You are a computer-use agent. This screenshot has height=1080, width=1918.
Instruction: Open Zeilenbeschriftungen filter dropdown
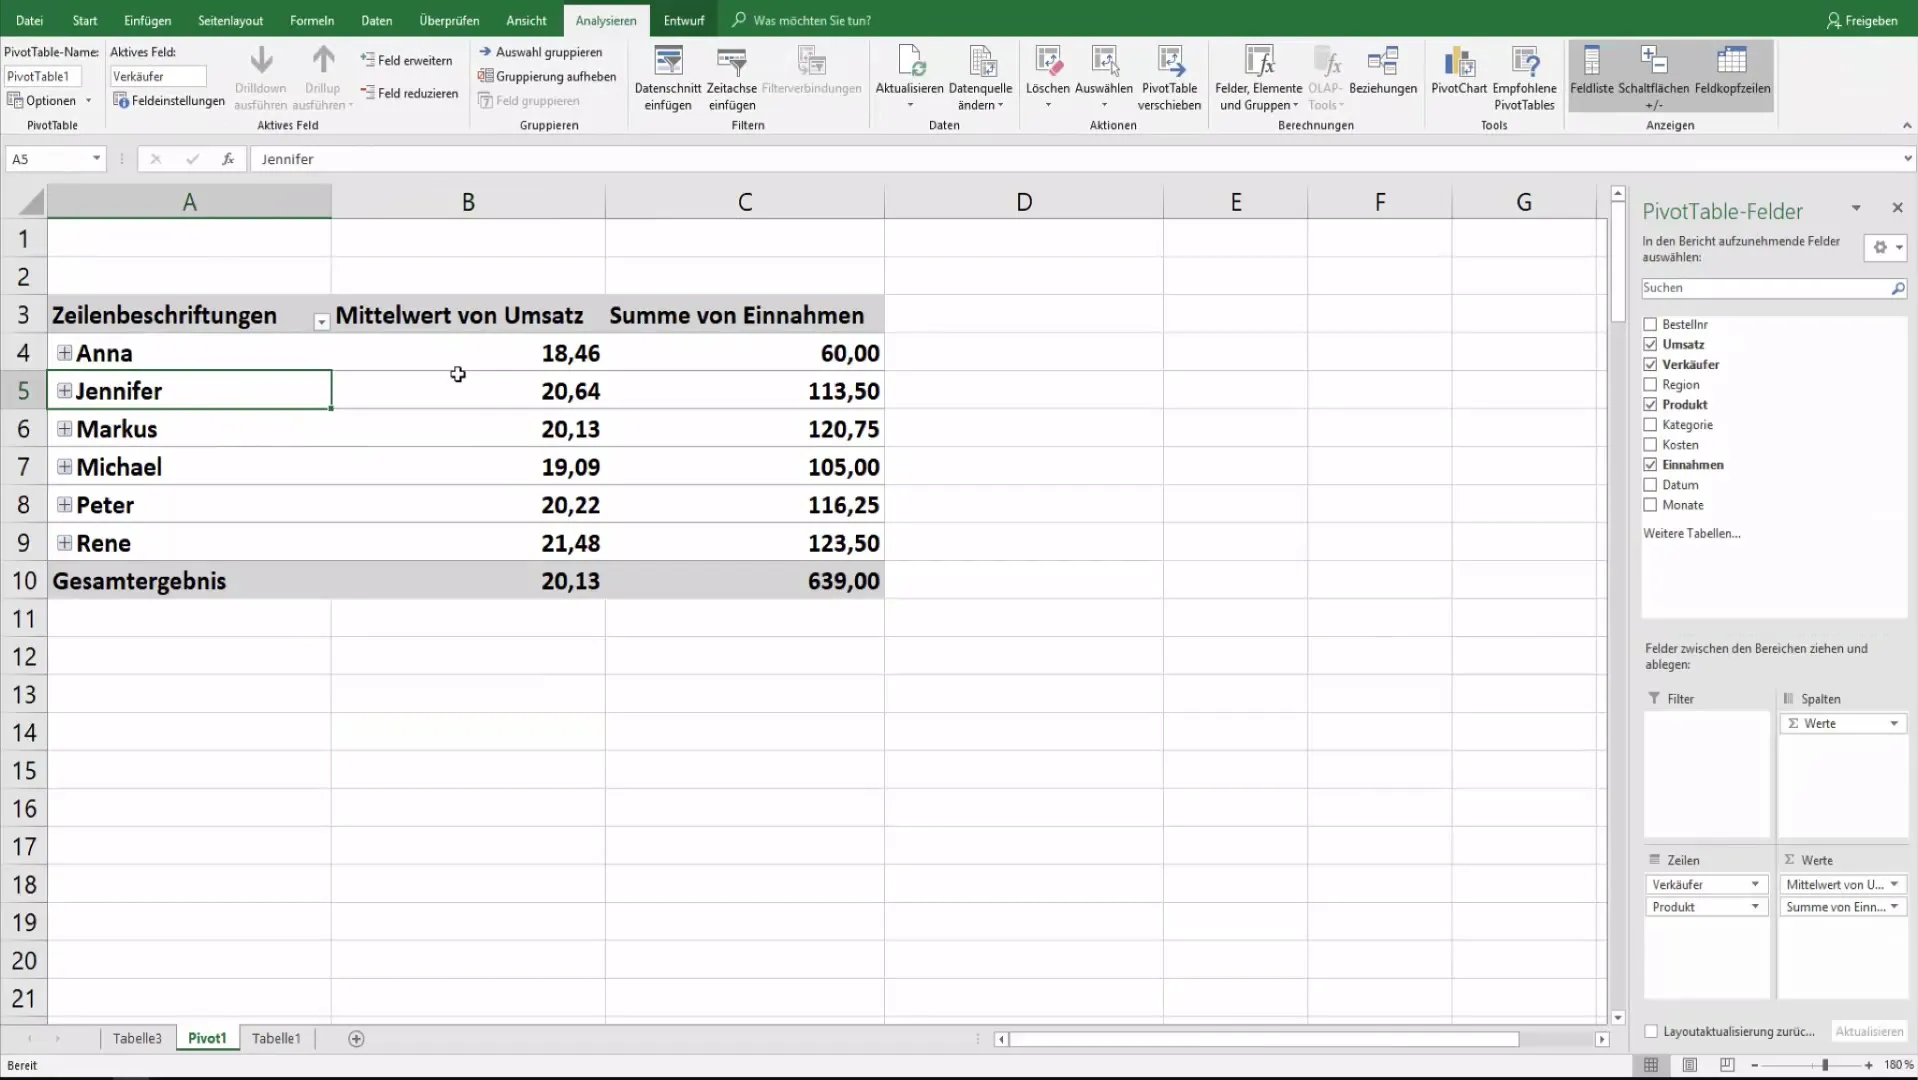click(x=321, y=322)
